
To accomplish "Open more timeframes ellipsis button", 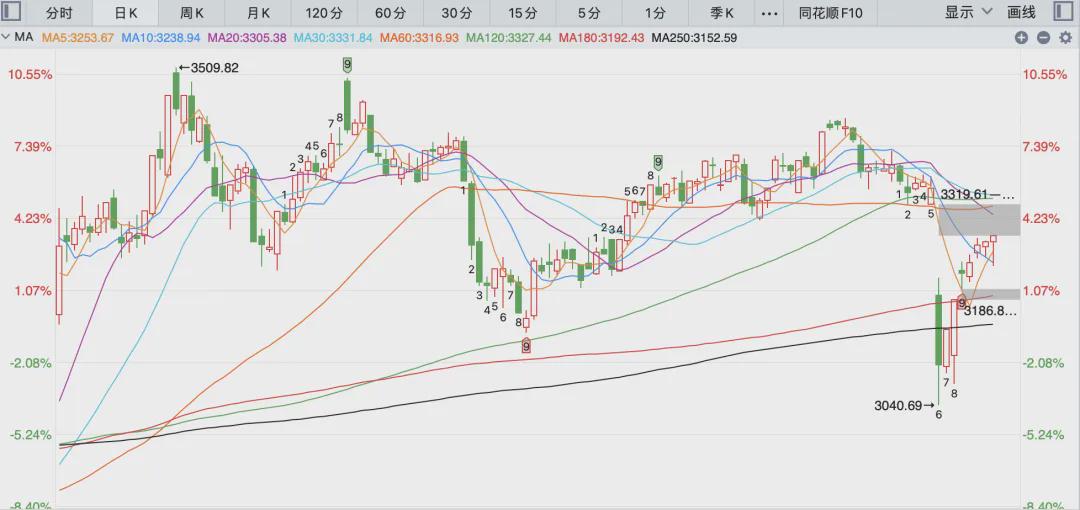I will (771, 12).
